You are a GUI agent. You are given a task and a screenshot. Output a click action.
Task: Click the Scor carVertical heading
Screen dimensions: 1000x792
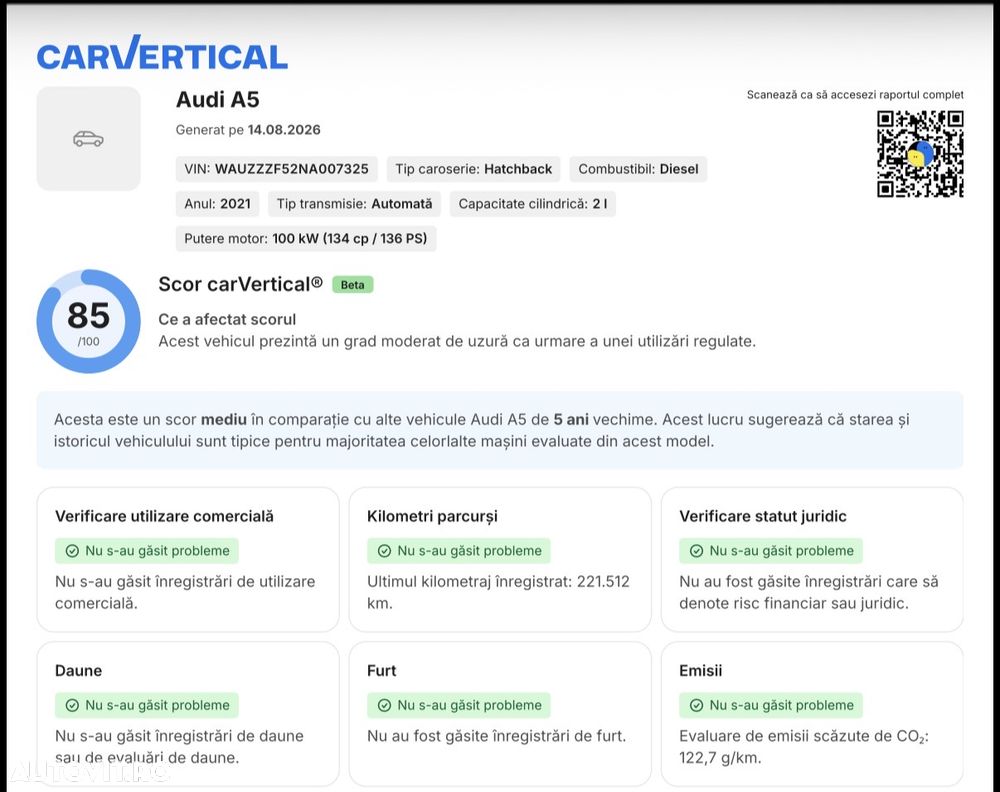tap(240, 284)
